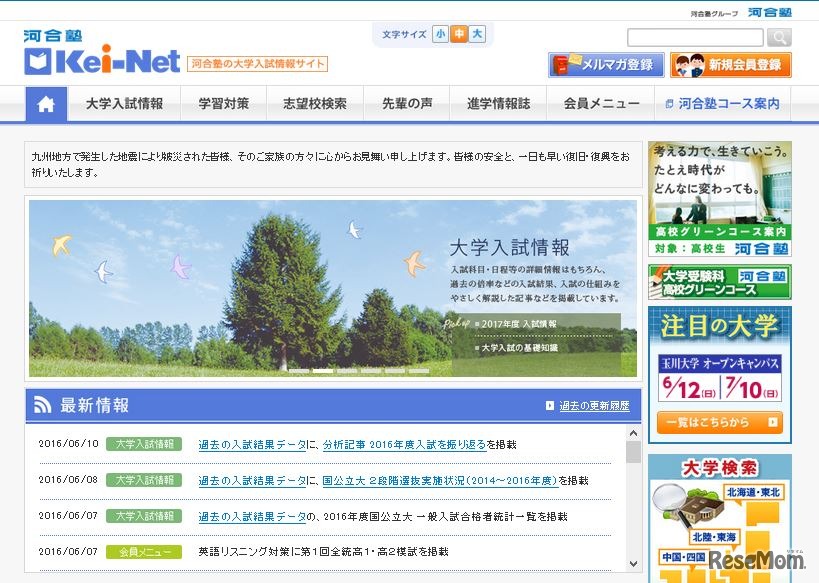Select 北陸・東海 region on map

(714, 537)
